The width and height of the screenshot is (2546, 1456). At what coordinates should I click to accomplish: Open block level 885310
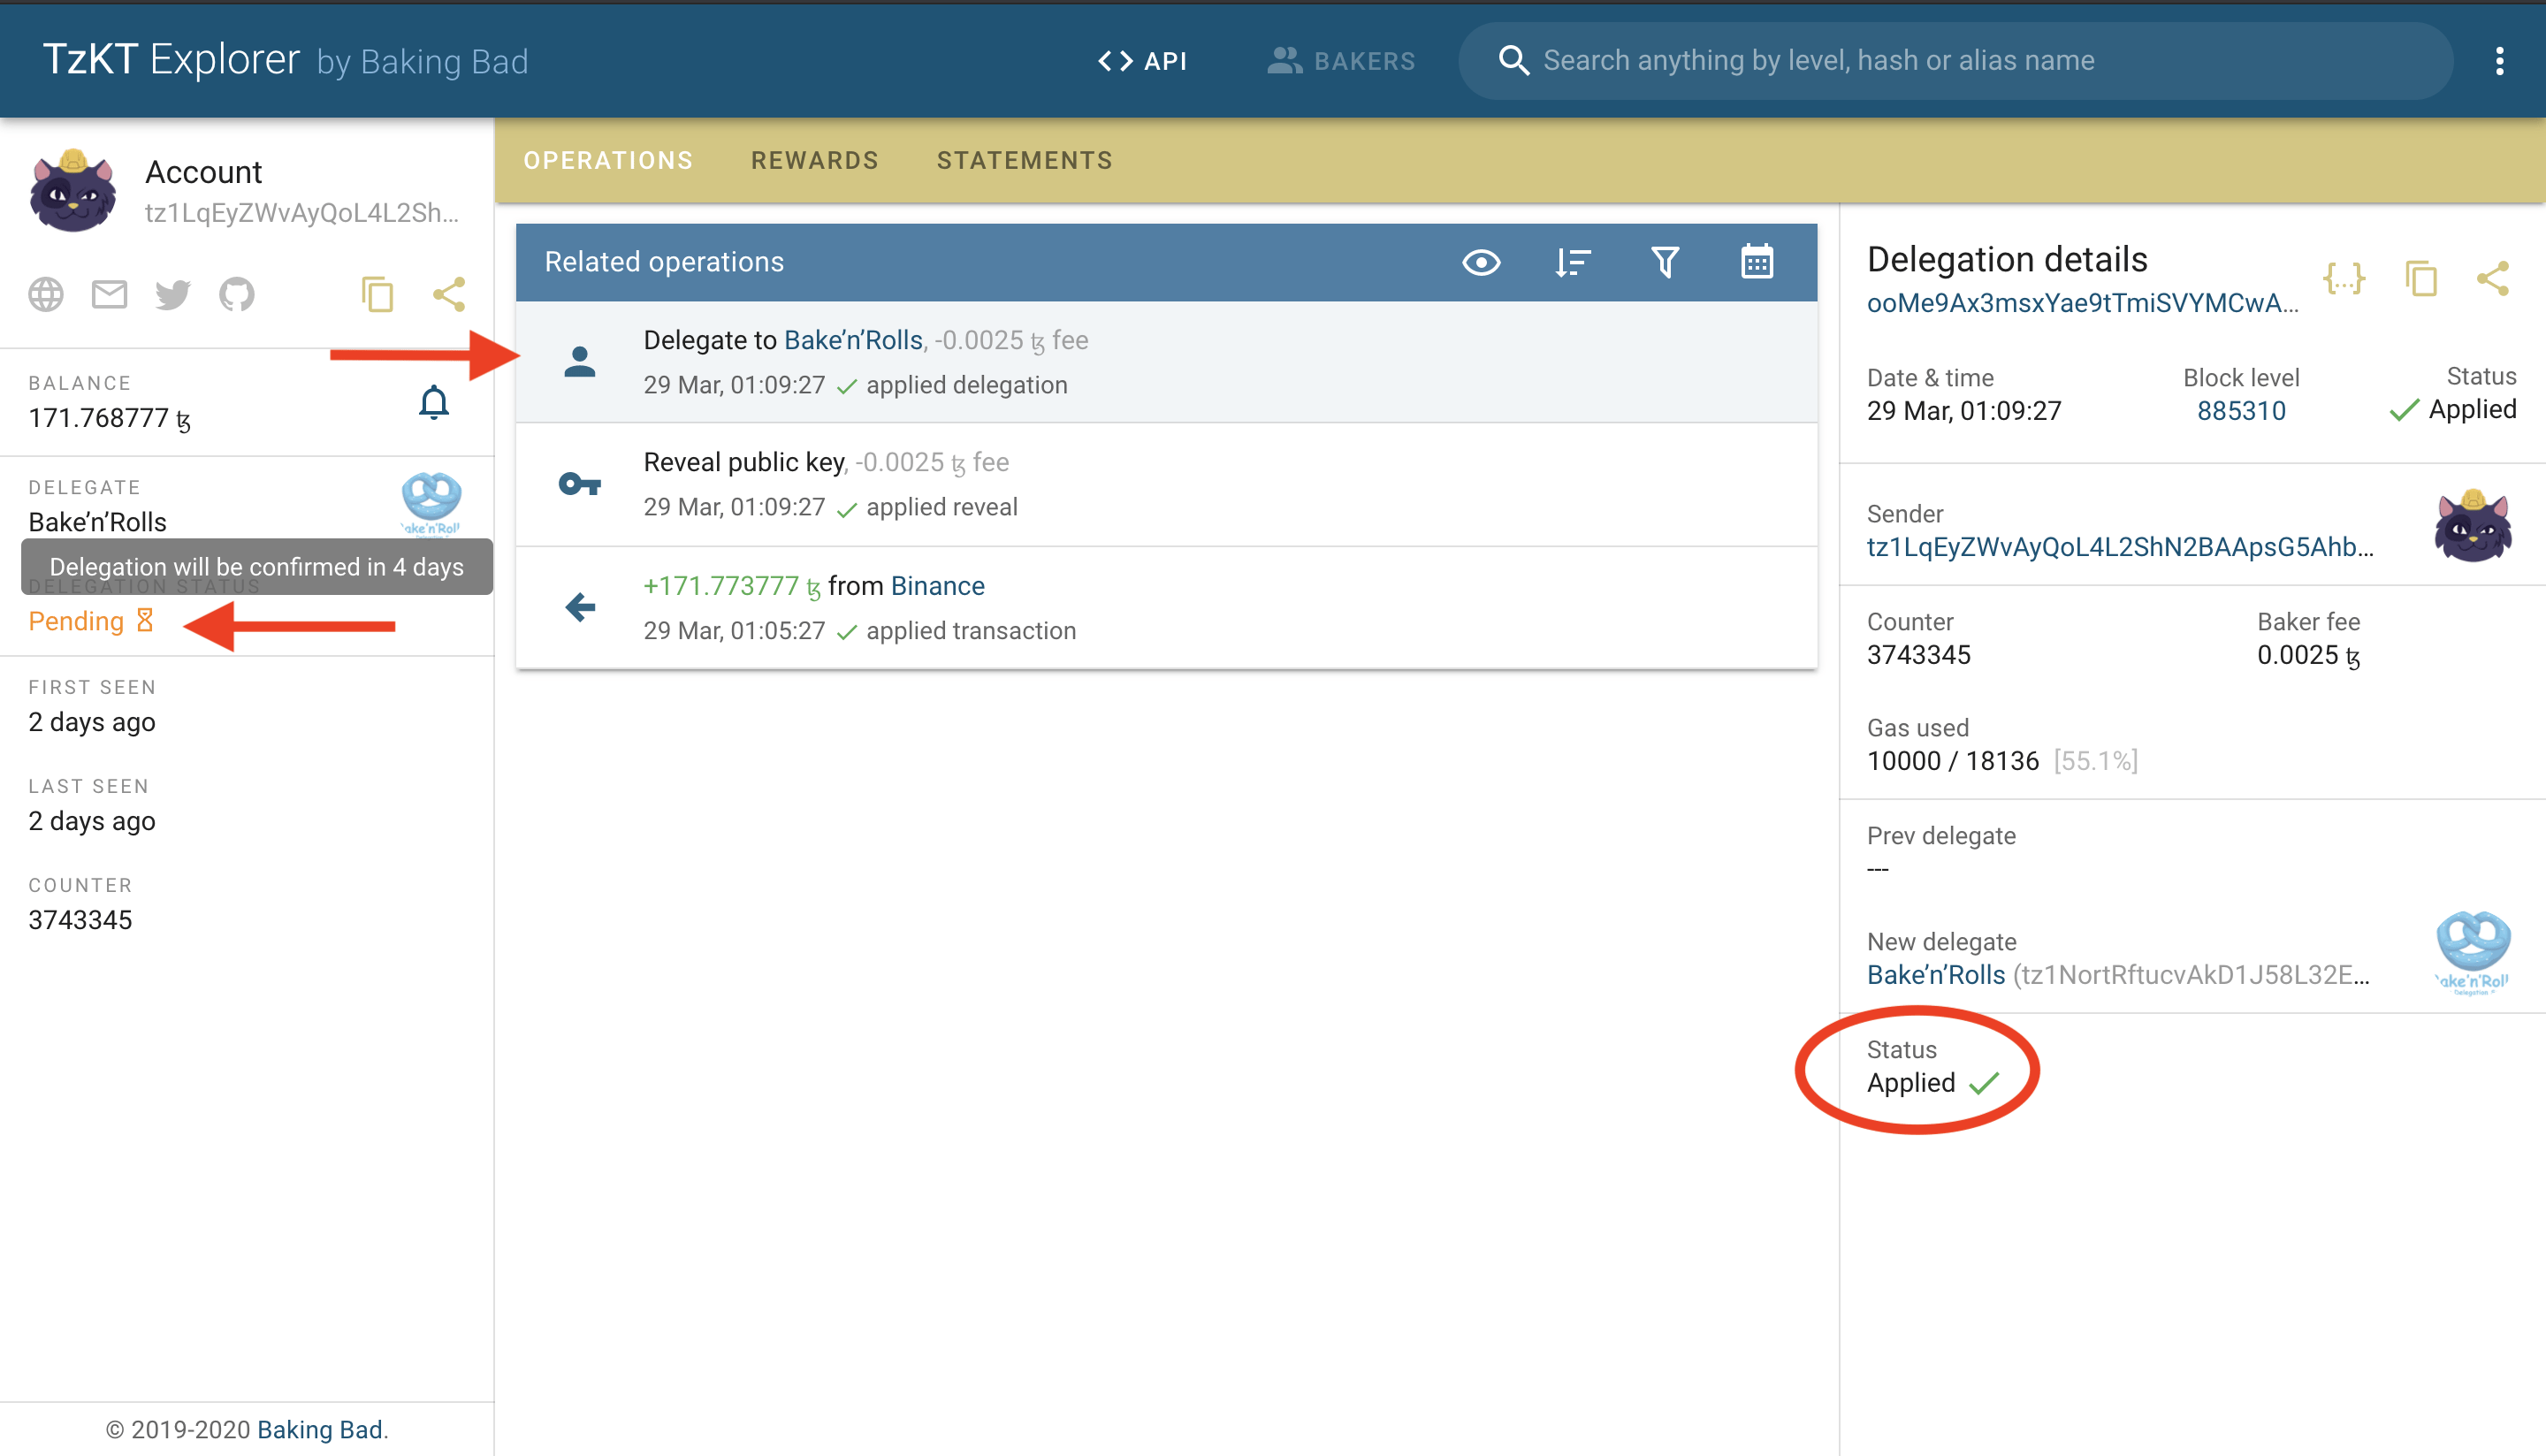[2241, 411]
